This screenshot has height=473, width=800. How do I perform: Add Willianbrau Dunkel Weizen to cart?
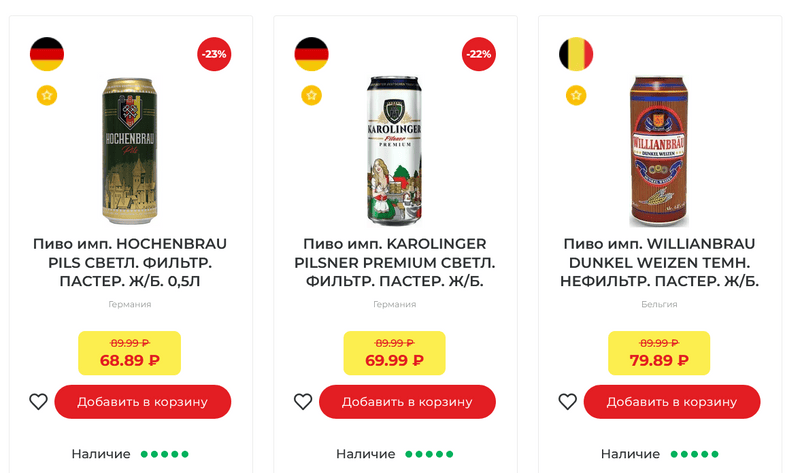coord(672,402)
